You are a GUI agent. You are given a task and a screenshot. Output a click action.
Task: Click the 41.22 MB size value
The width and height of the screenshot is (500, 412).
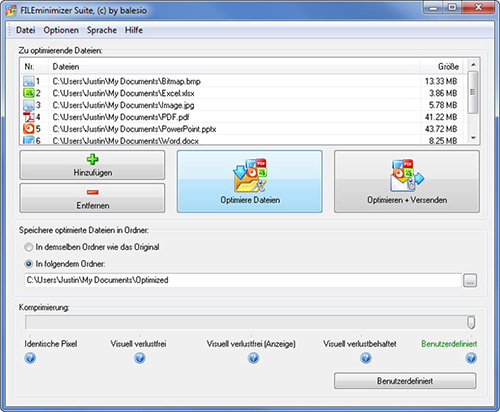[441, 117]
